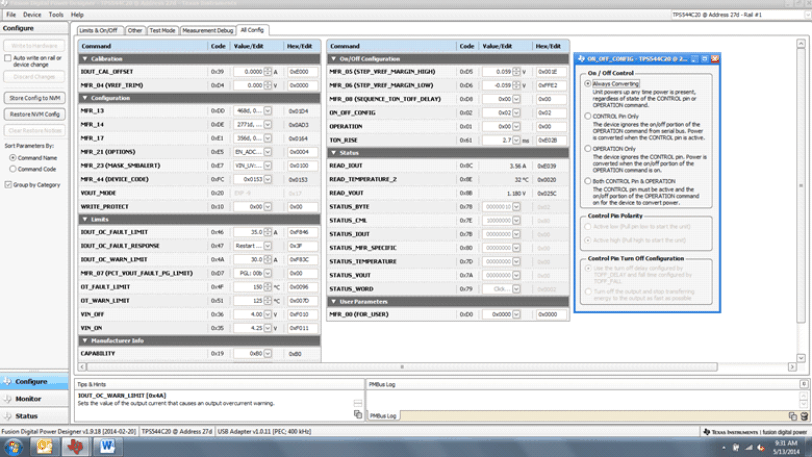Click the Texas Instruments logo in status bar

point(707,432)
